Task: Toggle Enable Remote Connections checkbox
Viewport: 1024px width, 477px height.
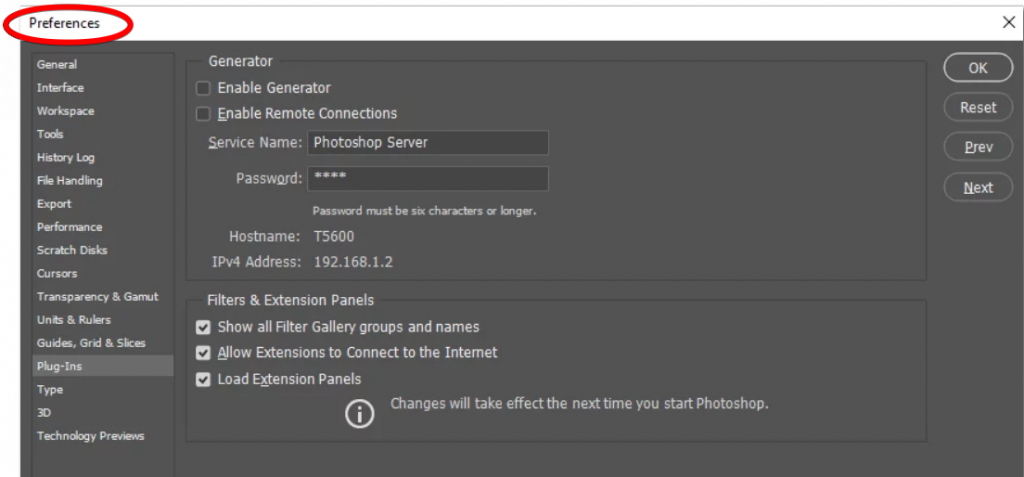Action: click(x=203, y=114)
